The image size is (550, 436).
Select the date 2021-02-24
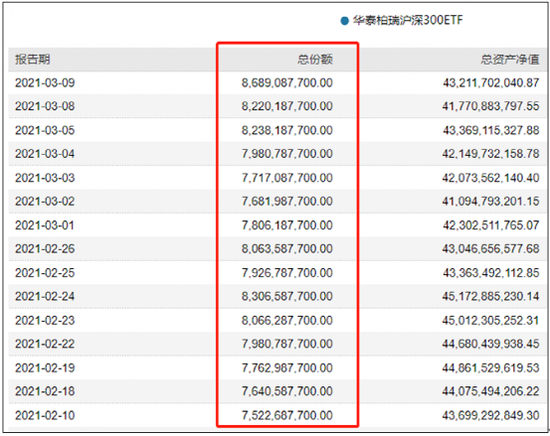click(x=45, y=296)
